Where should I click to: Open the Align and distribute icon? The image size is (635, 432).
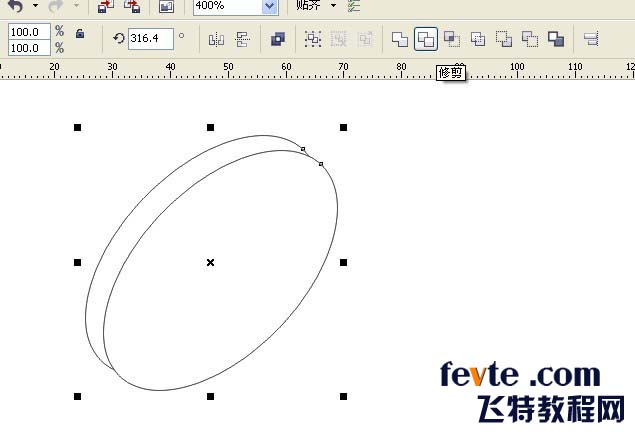[591, 39]
